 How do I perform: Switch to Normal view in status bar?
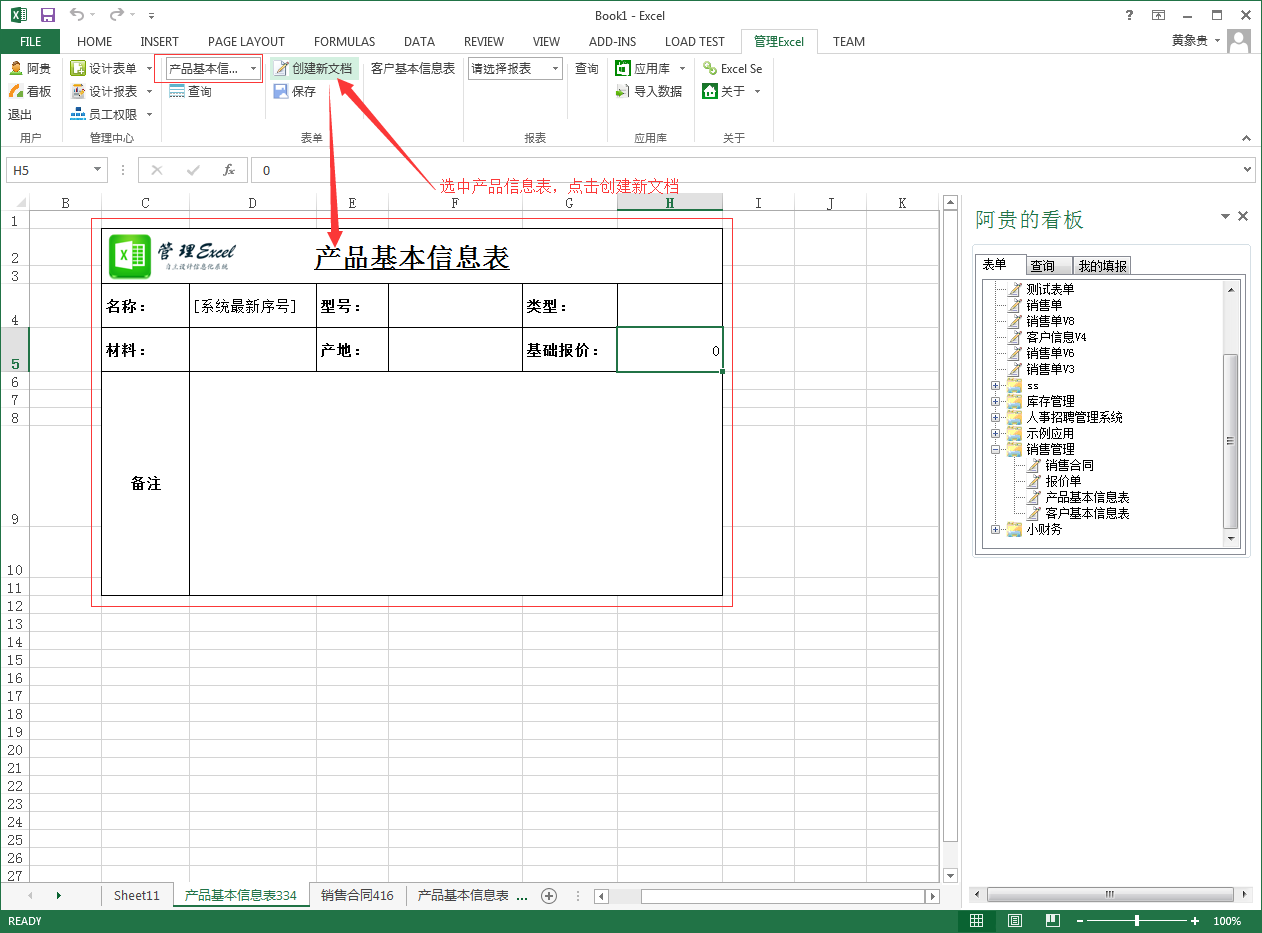[x=977, y=921]
